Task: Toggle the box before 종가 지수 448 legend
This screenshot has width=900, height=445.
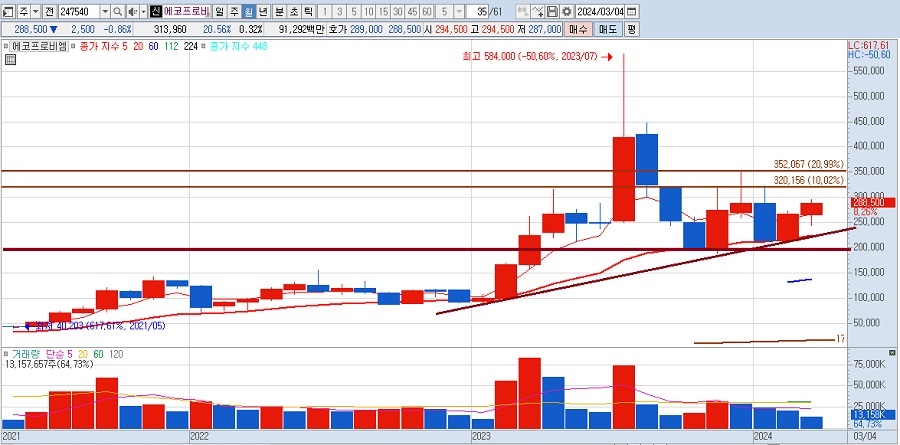Action: (204, 46)
